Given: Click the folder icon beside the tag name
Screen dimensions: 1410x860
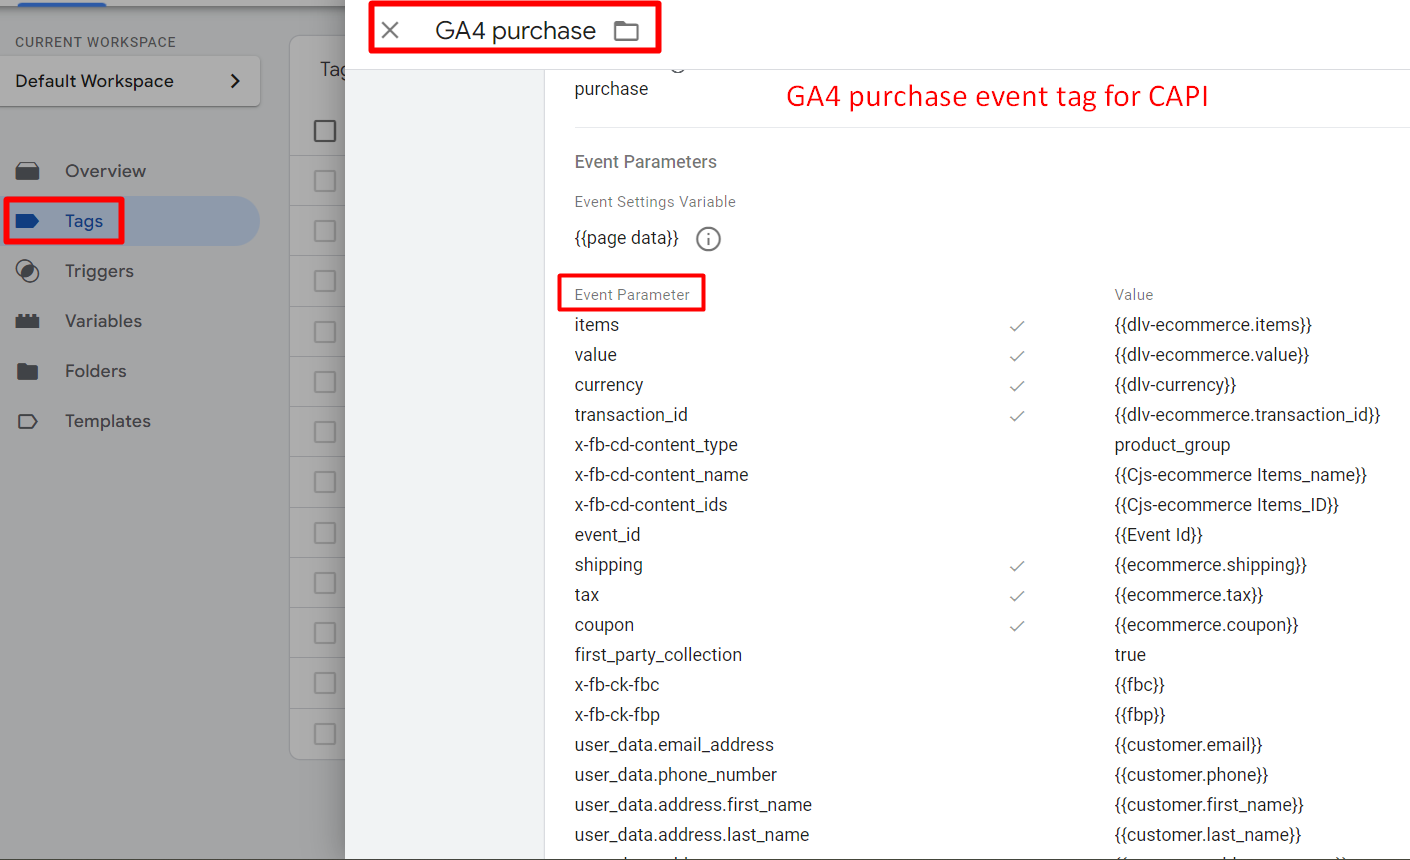Looking at the screenshot, I should pyautogui.click(x=626, y=31).
